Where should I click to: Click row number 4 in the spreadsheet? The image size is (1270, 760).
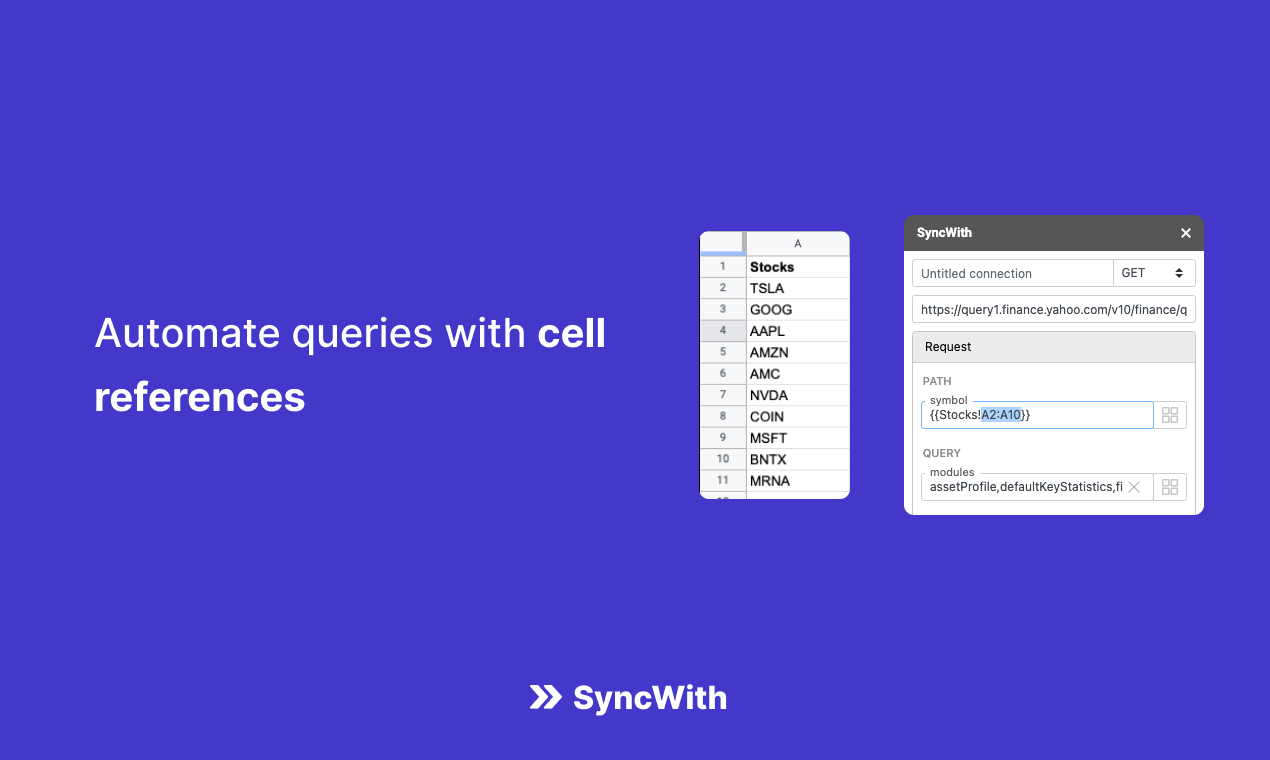point(722,330)
